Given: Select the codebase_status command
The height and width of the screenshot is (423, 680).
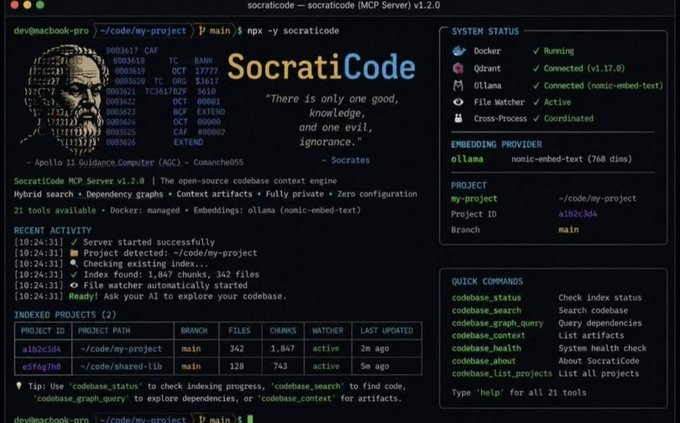Looking at the screenshot, I should (x=486, y=298).
